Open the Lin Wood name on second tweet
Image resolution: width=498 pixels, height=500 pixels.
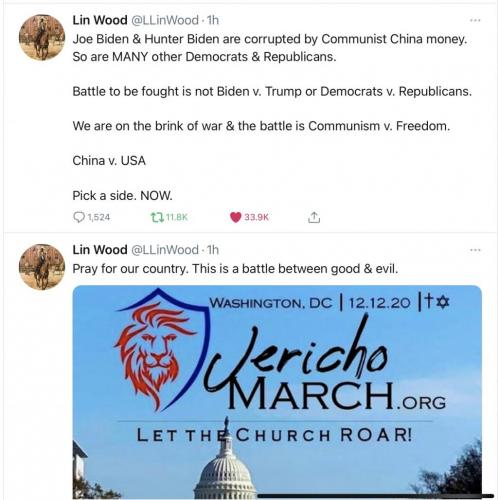pyautogui.click(x=100, y=250)
